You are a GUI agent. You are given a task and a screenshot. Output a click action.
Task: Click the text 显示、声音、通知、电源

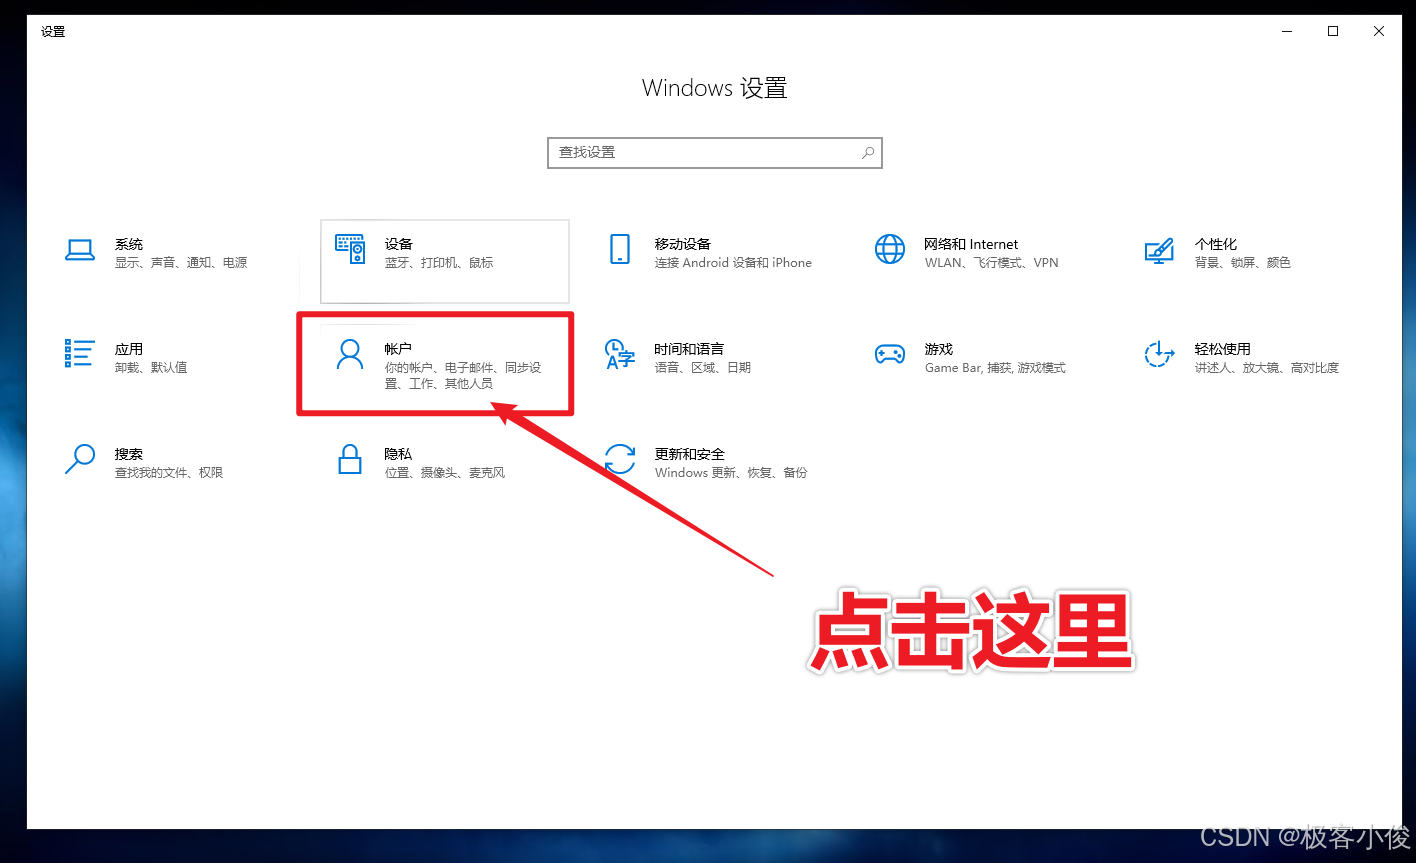tap(181, 263)
